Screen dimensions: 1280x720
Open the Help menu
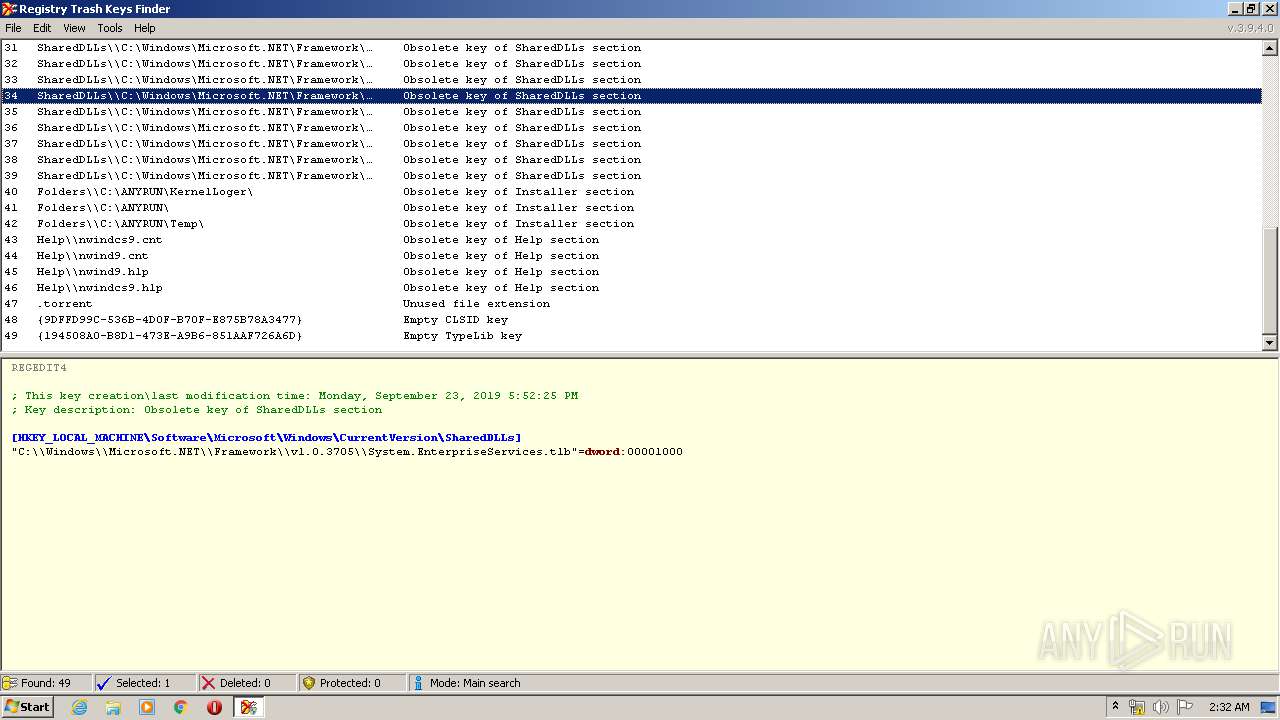(x=145, y=28)
